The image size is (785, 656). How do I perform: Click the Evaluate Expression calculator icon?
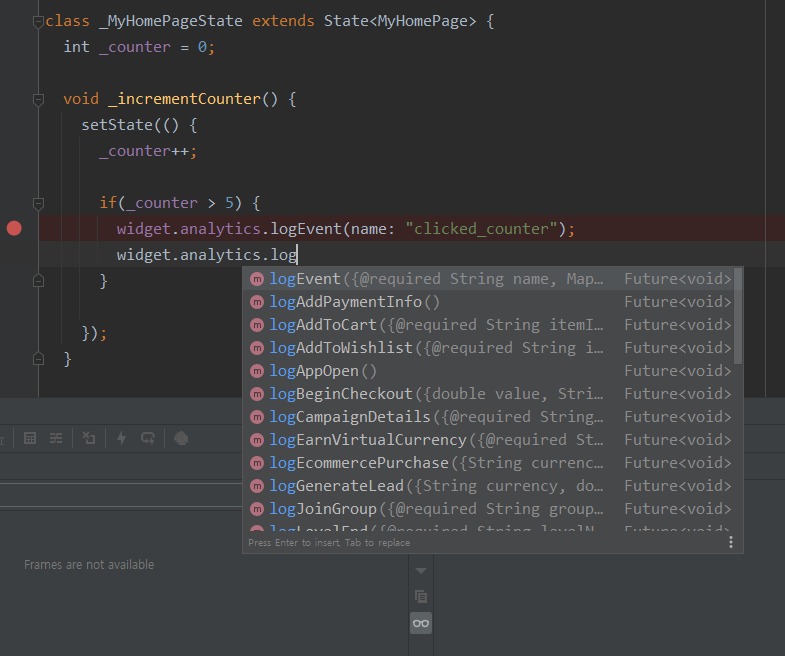tap(30, 438)
